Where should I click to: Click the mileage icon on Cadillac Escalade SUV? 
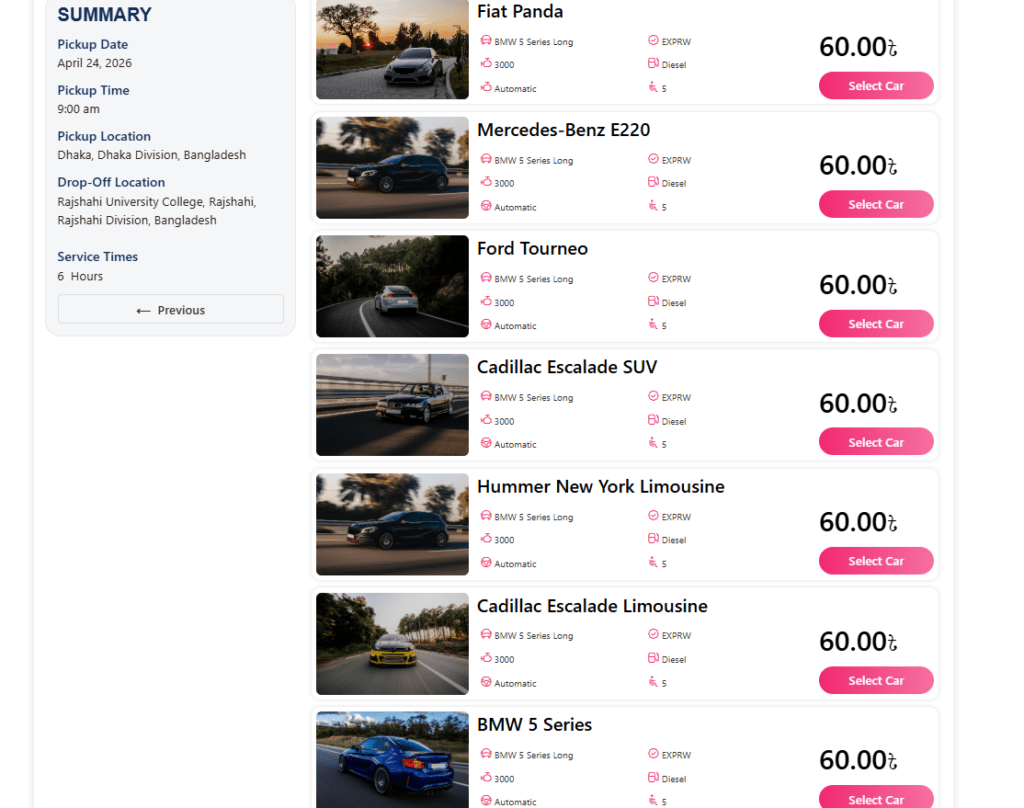click(x=486, y=420)
